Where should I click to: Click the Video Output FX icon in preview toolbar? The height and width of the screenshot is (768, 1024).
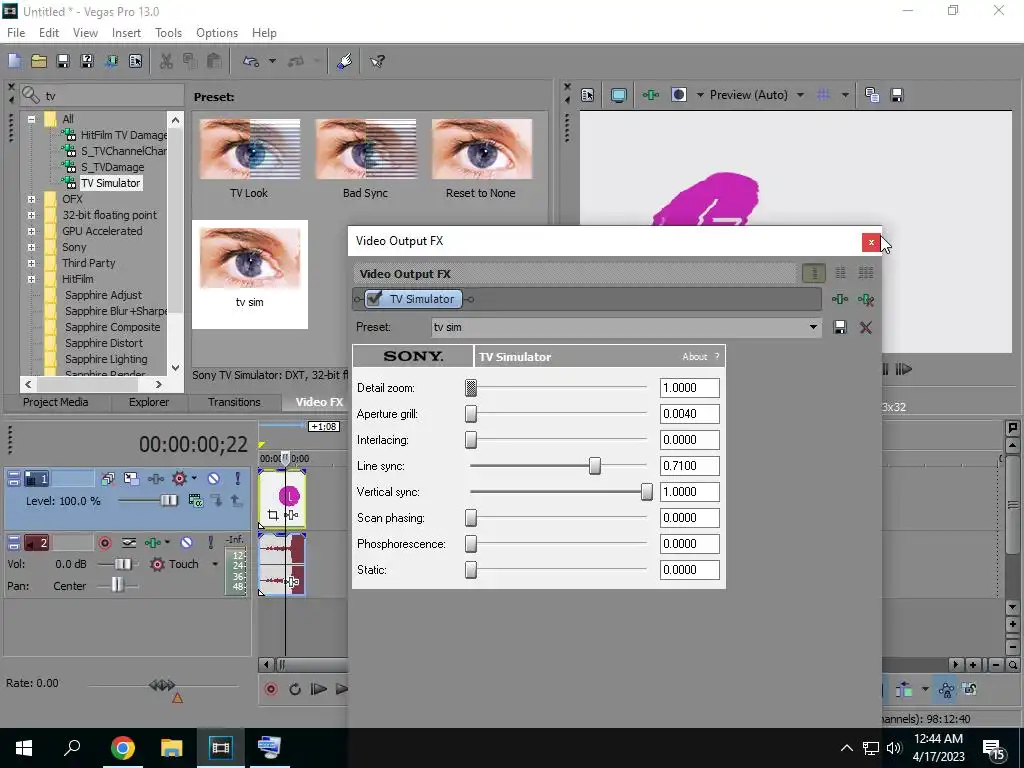click(x=650, y=95)
